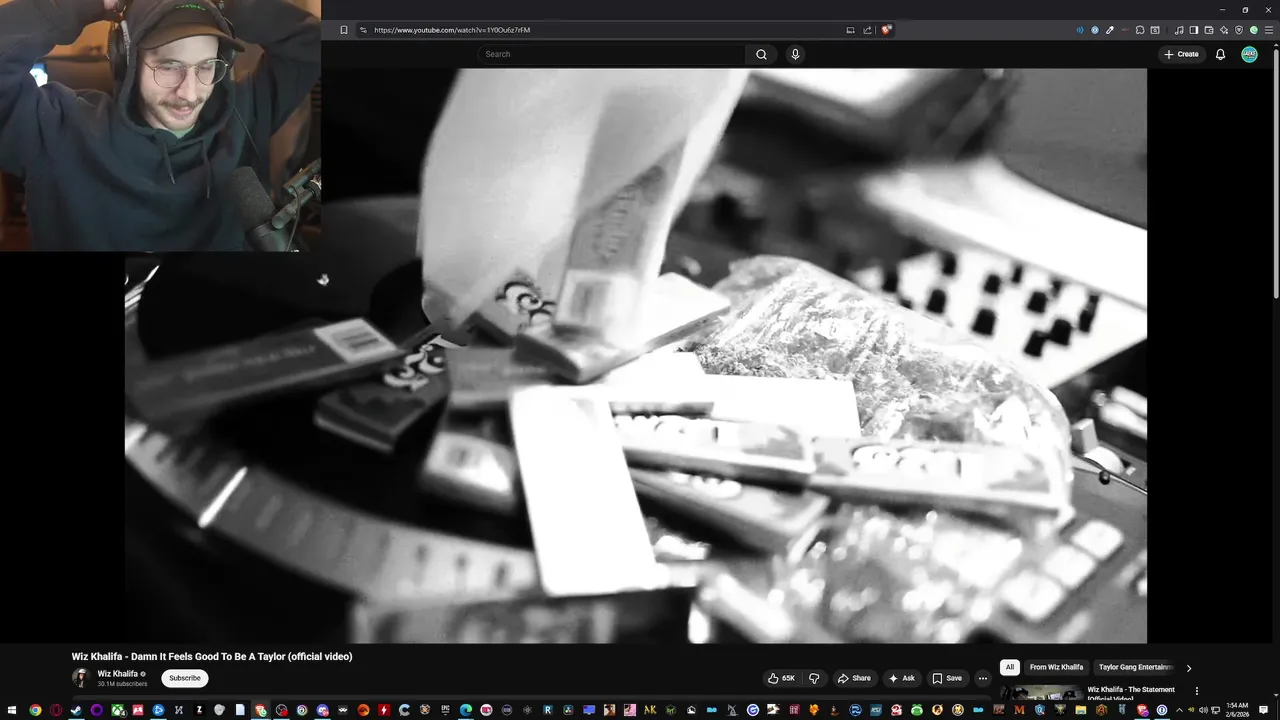
Task: Like the video with 65K likes
Action: (781, 678)
